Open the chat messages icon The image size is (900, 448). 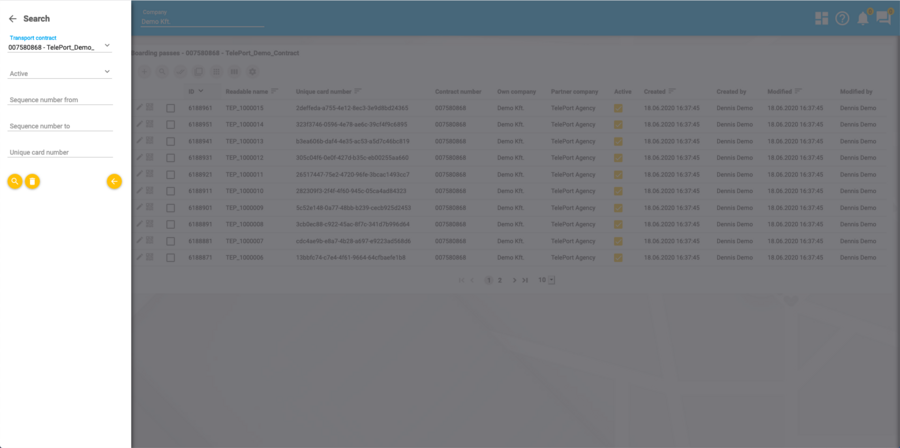pos(883,18)
